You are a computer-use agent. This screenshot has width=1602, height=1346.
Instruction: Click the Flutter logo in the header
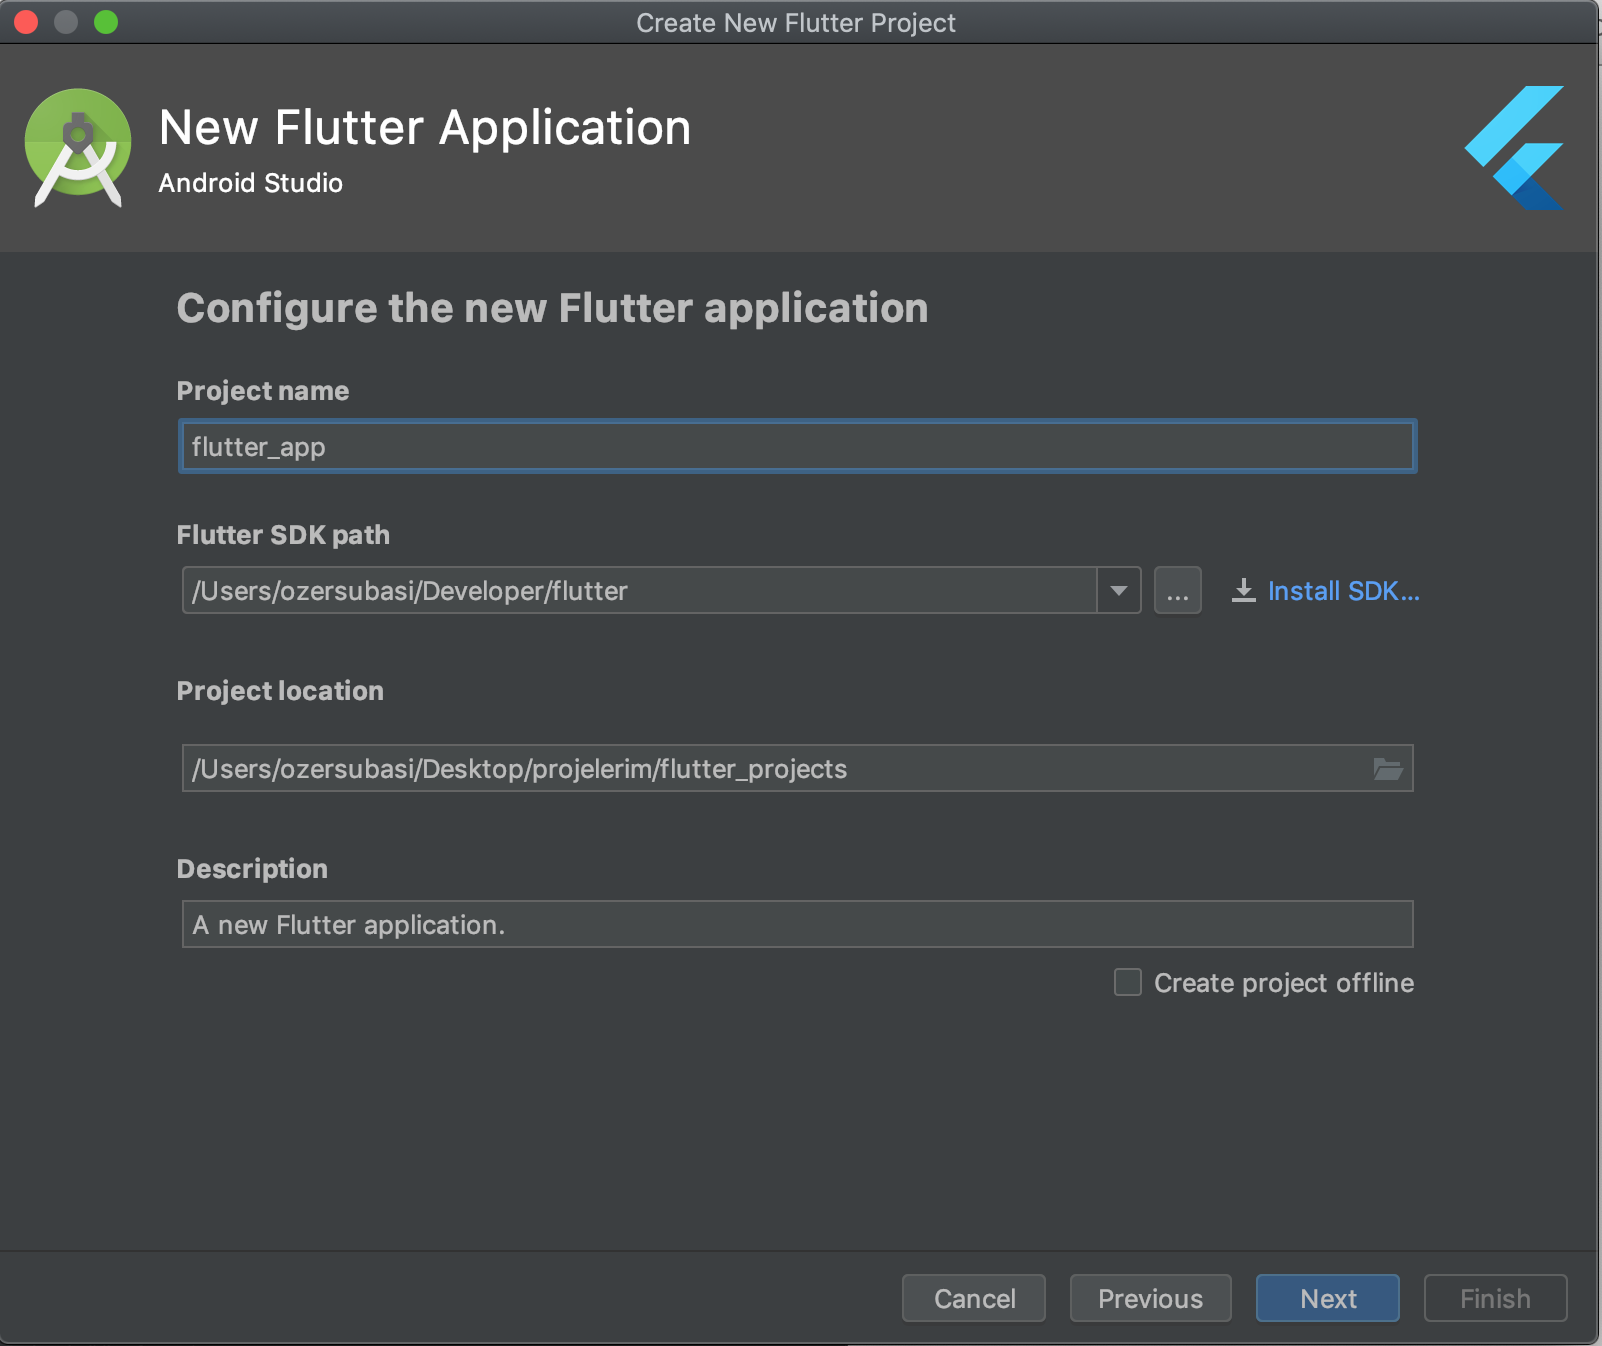tap(1514, 148)
